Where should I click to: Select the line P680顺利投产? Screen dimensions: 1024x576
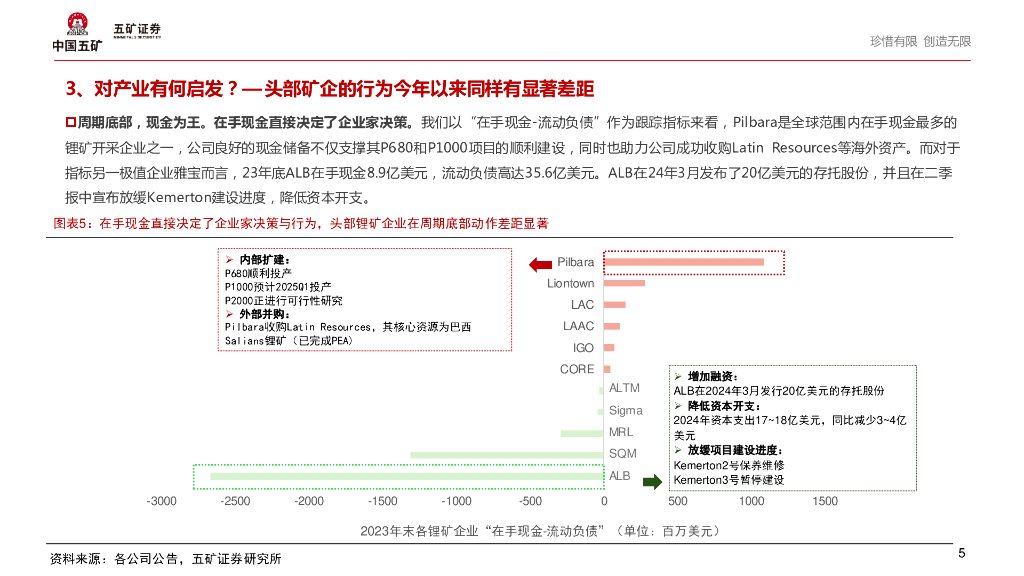[258, 274]
